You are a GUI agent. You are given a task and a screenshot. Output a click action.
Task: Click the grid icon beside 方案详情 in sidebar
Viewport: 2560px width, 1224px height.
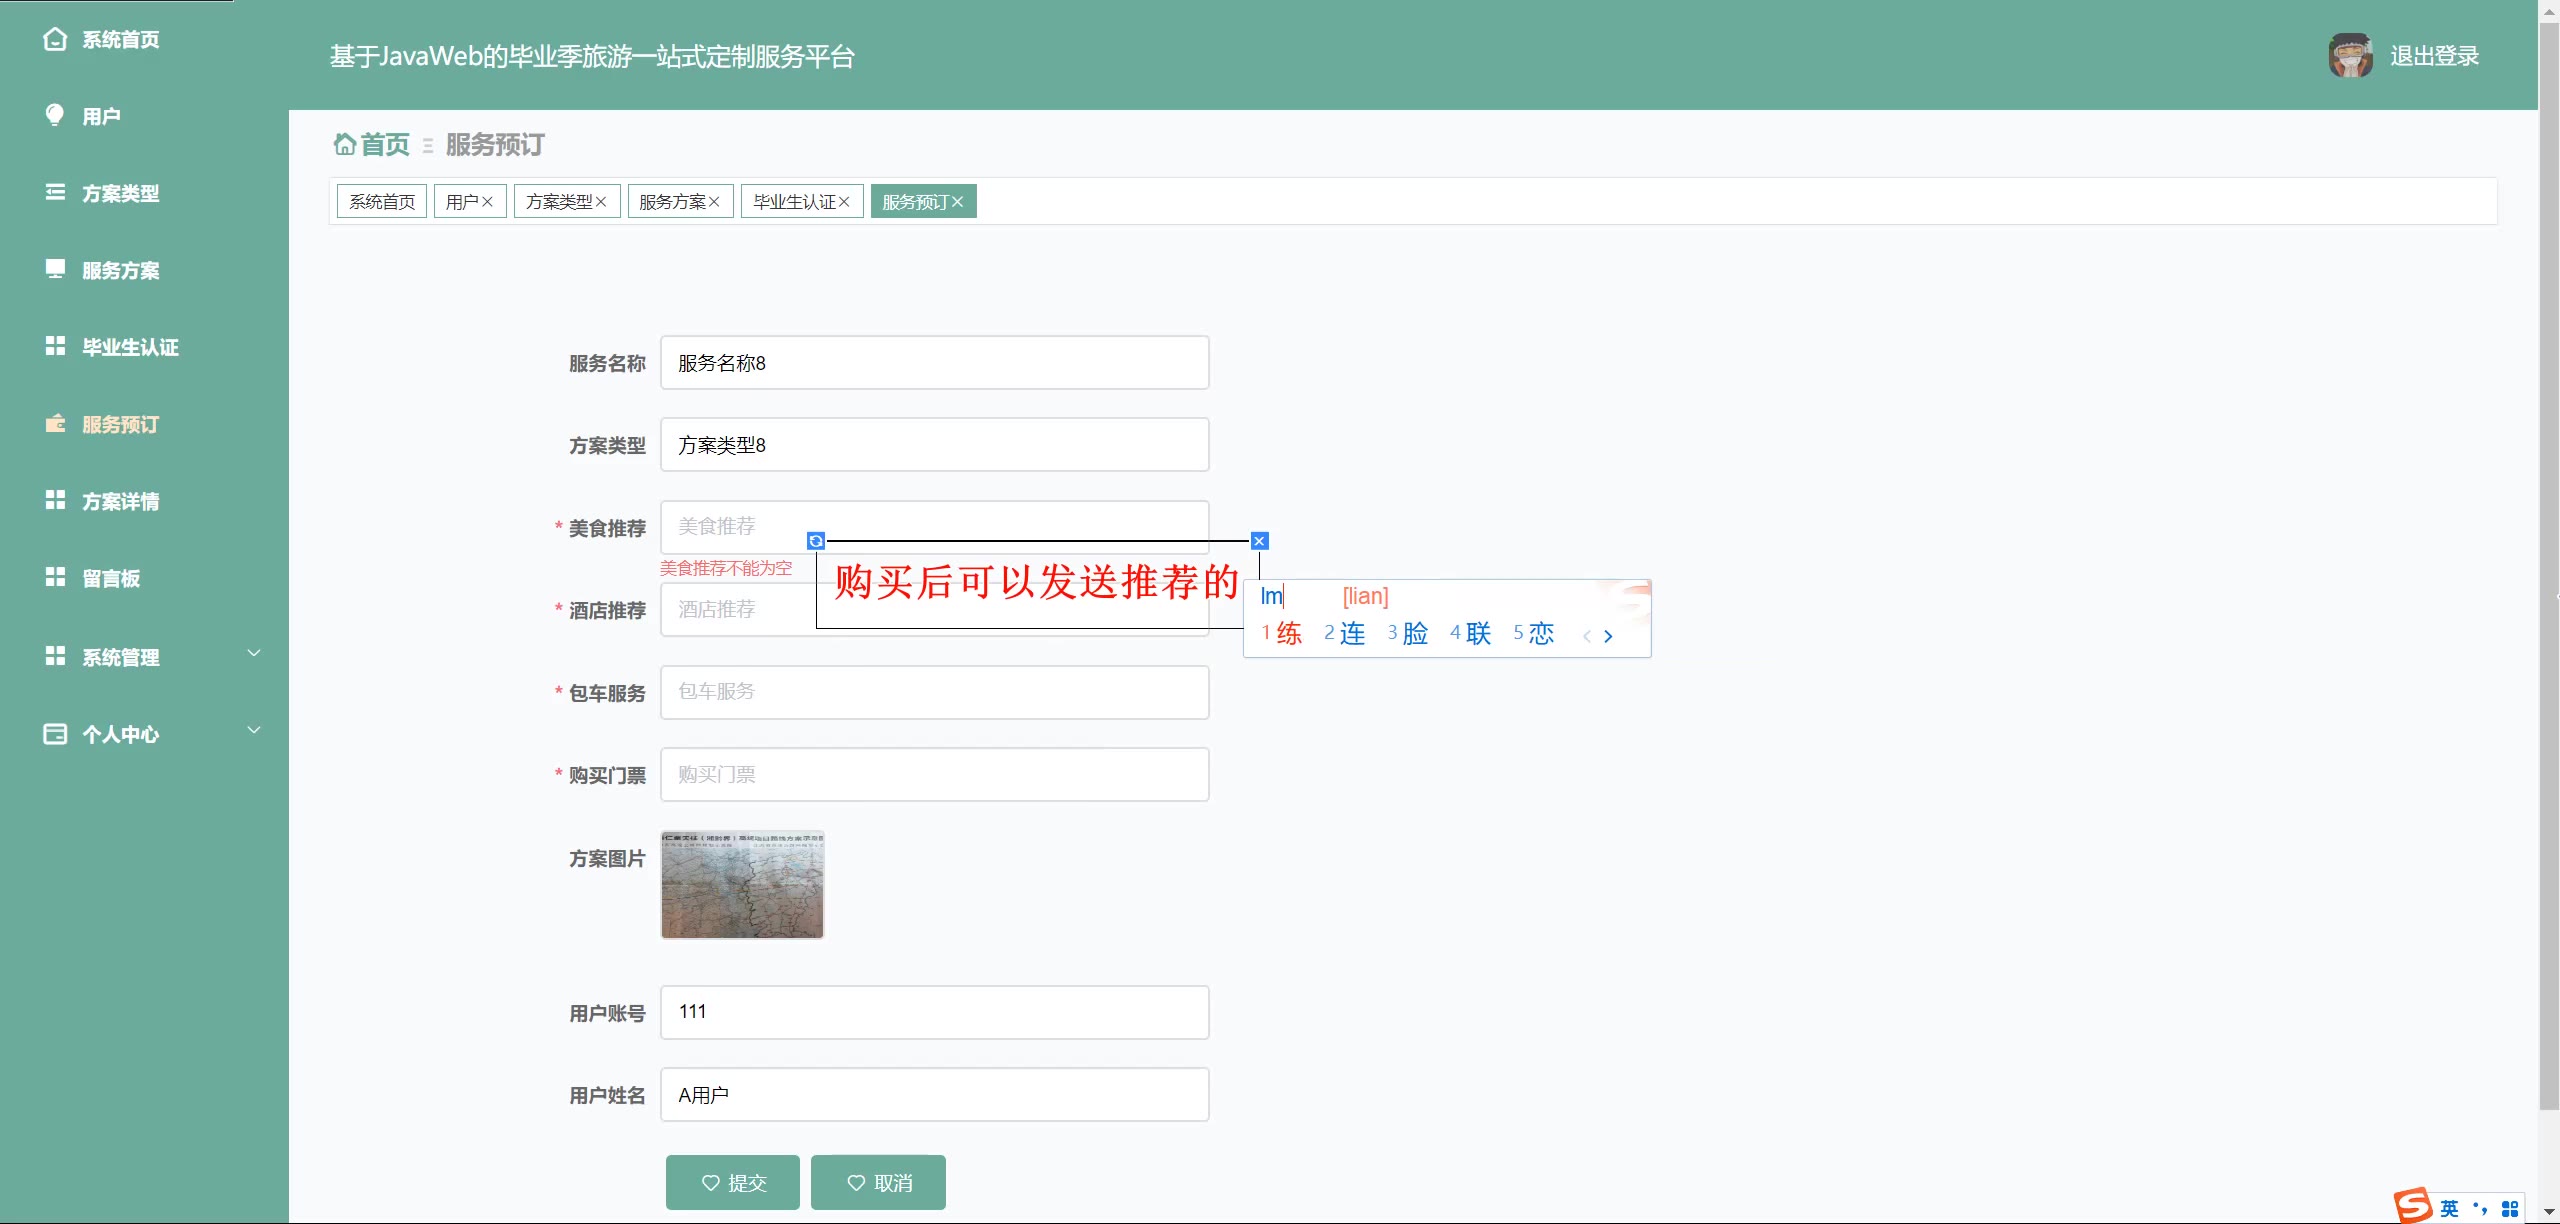(55, 500)
